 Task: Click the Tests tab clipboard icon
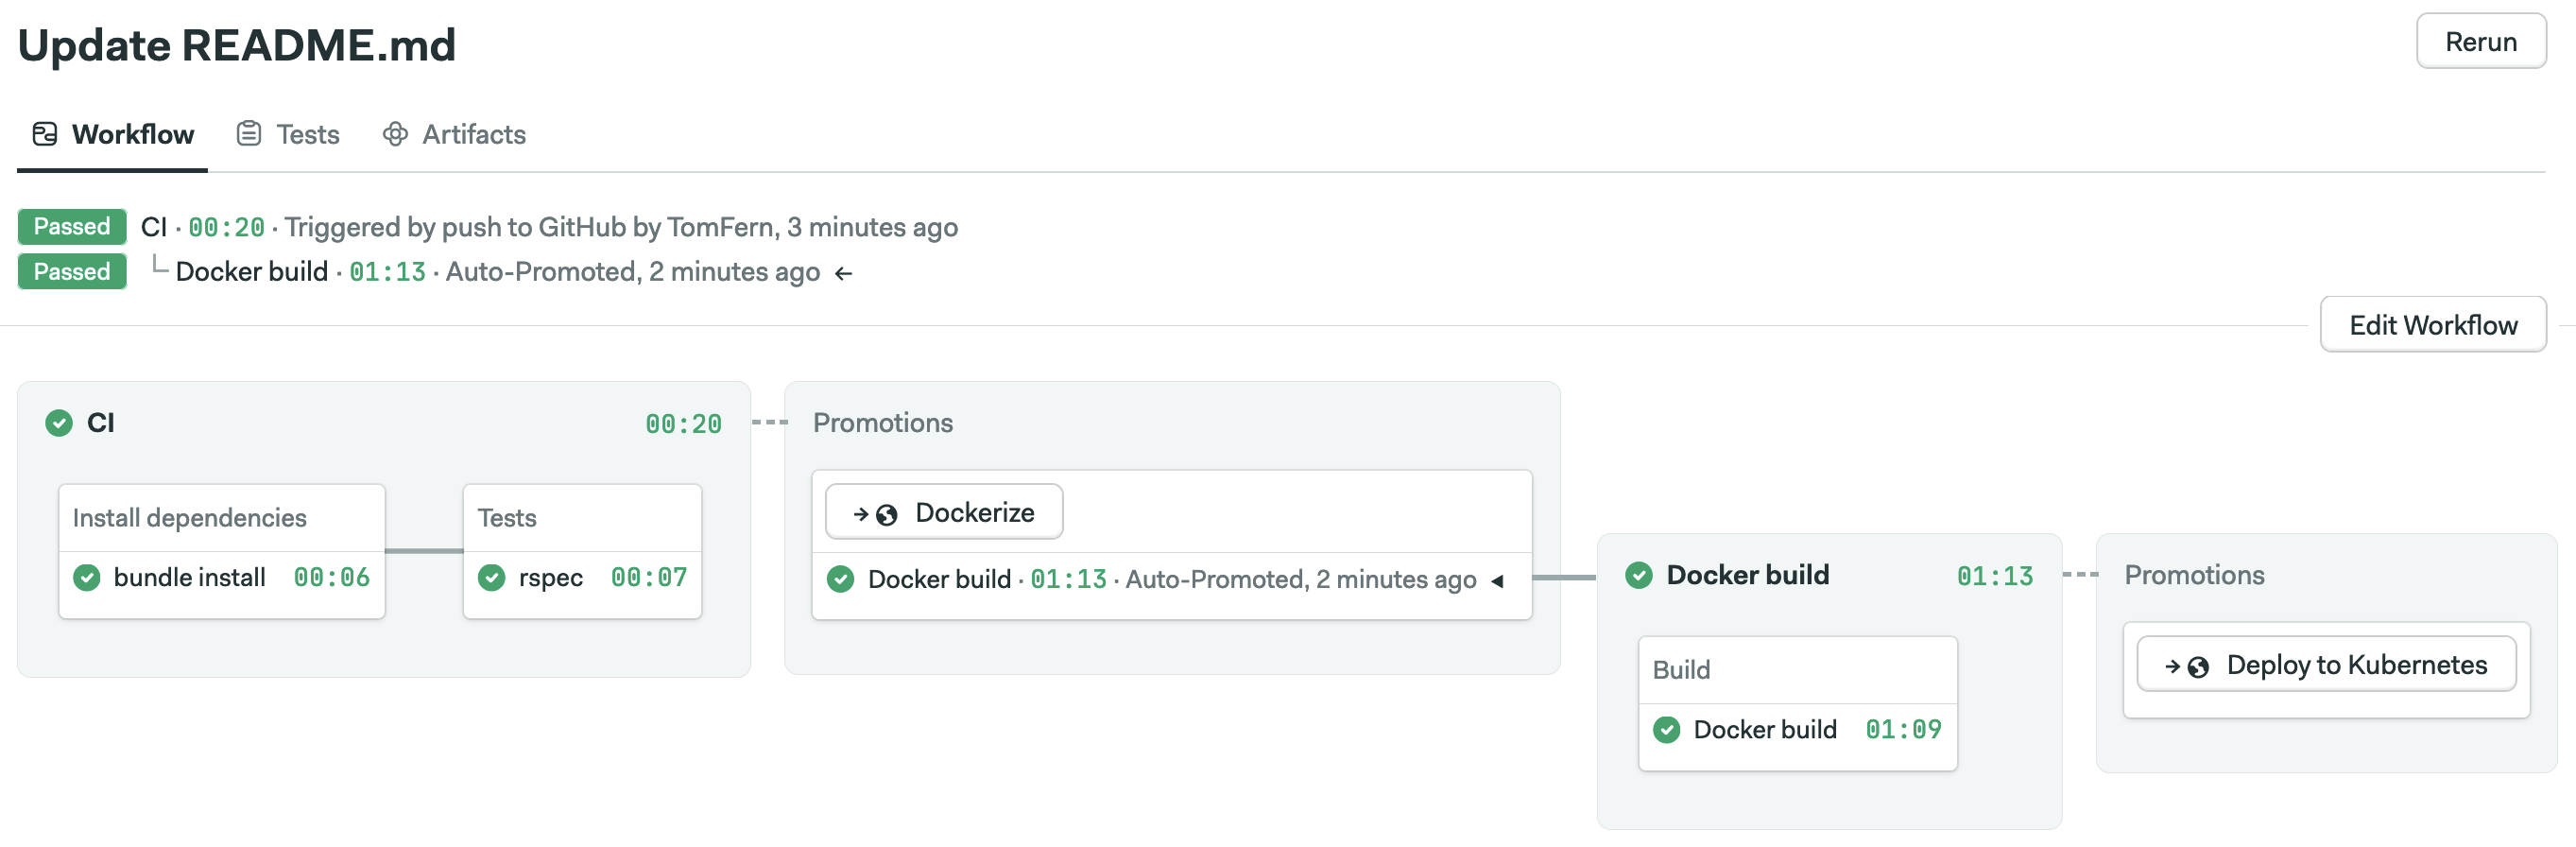[248, 134]
